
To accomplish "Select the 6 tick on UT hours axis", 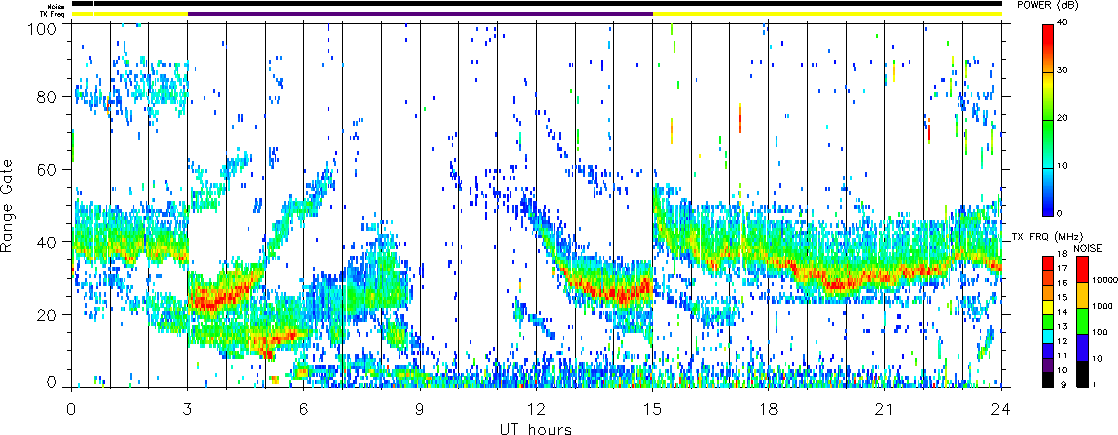I will point(304,409).
